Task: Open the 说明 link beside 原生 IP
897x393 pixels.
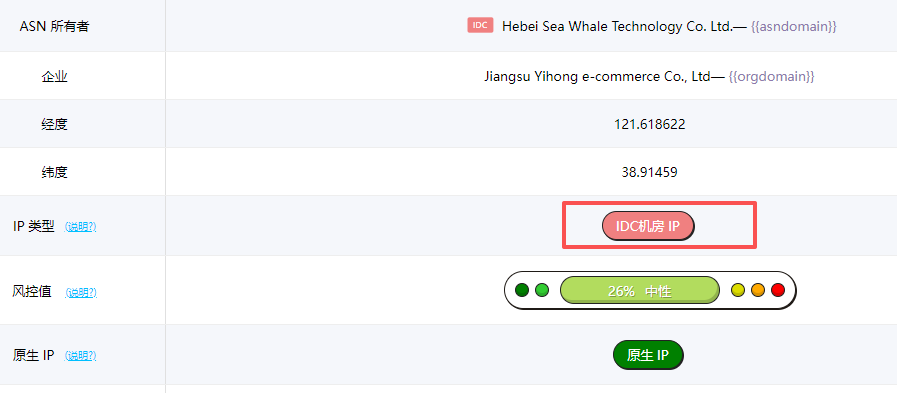Action: (x=81, y=356)
